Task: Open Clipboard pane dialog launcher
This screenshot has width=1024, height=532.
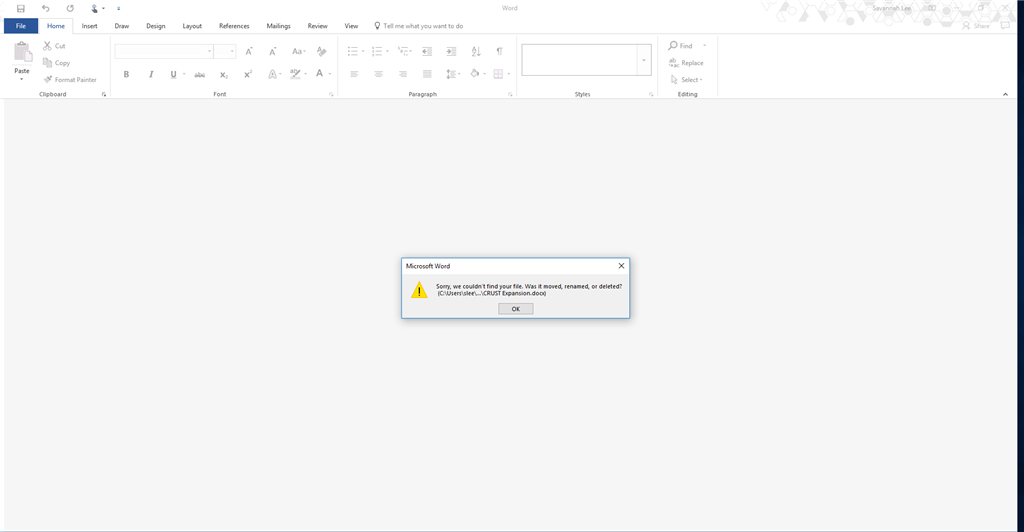Action: tap(104, 95)
